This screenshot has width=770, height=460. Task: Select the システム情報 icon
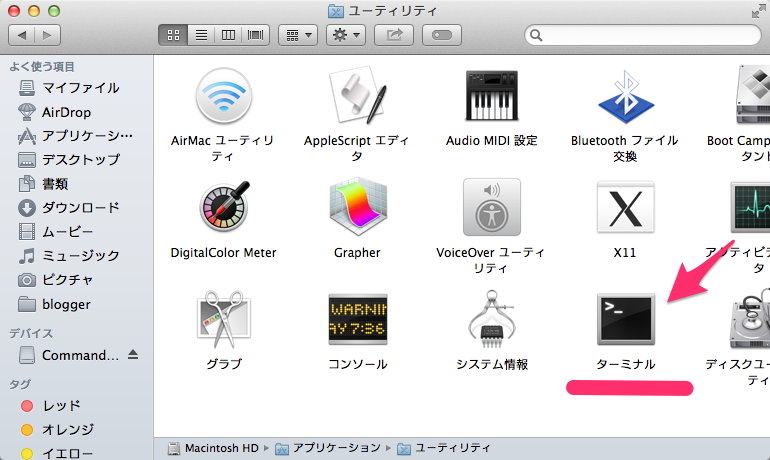[x=492, y=319]
